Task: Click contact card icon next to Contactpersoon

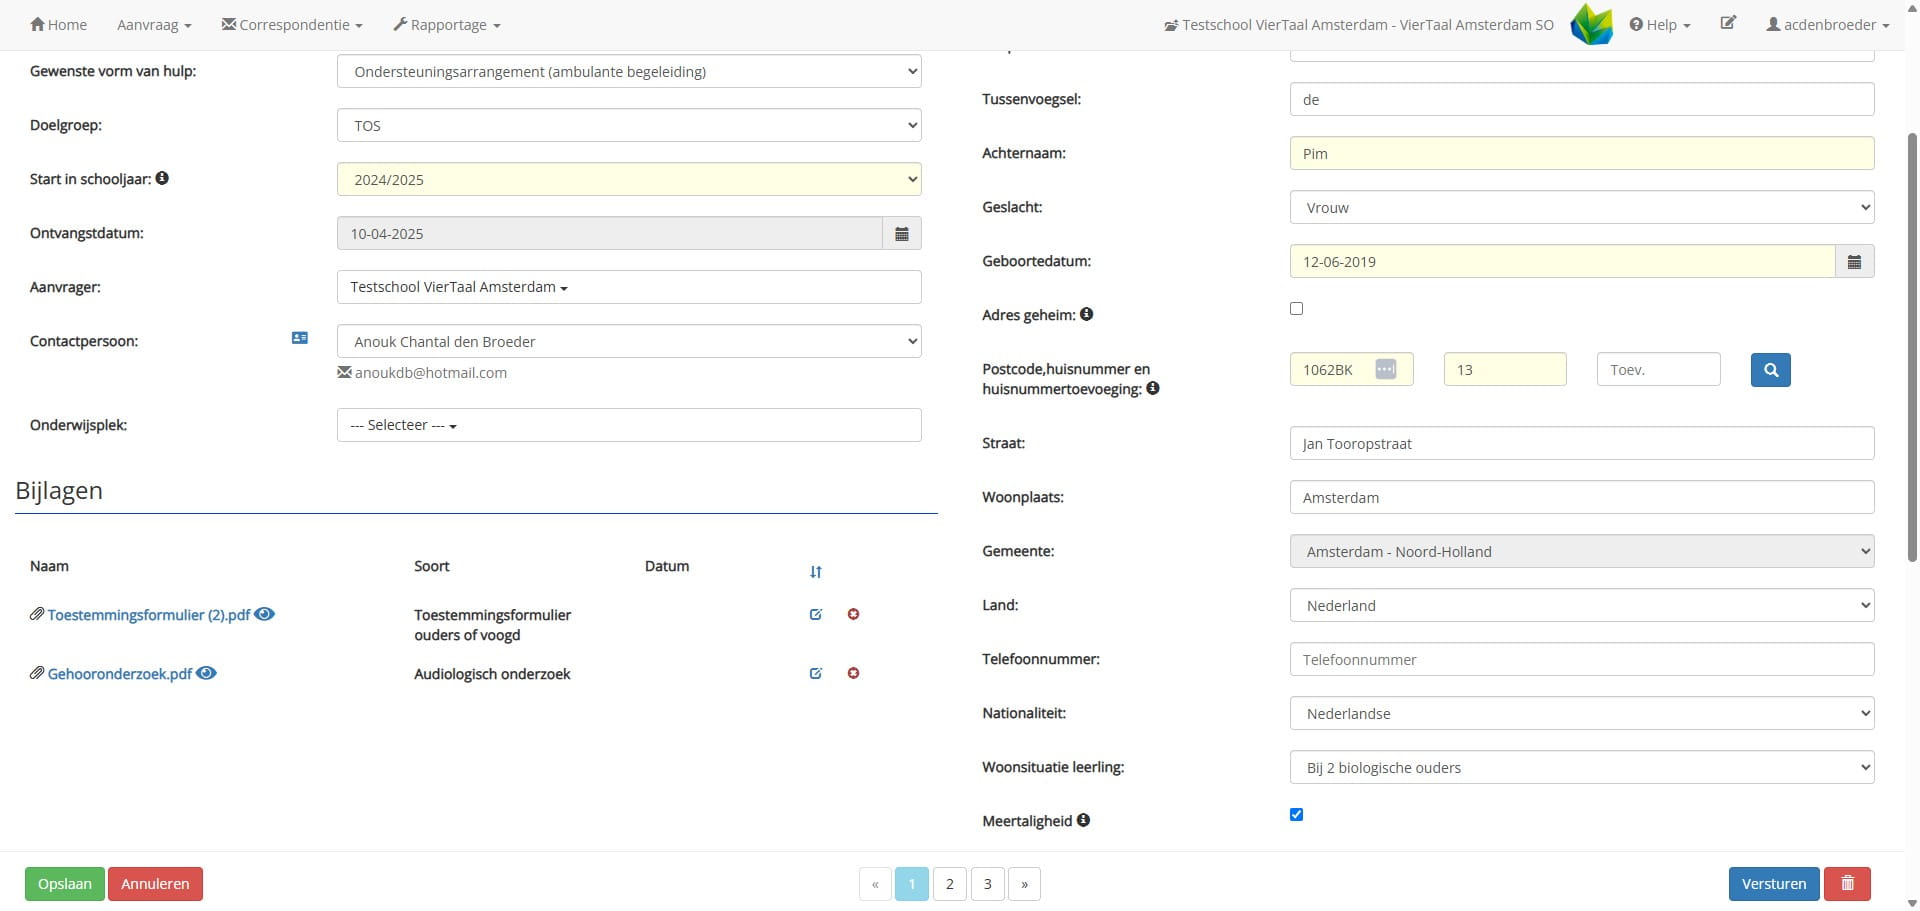Action: tap(299, 338)
